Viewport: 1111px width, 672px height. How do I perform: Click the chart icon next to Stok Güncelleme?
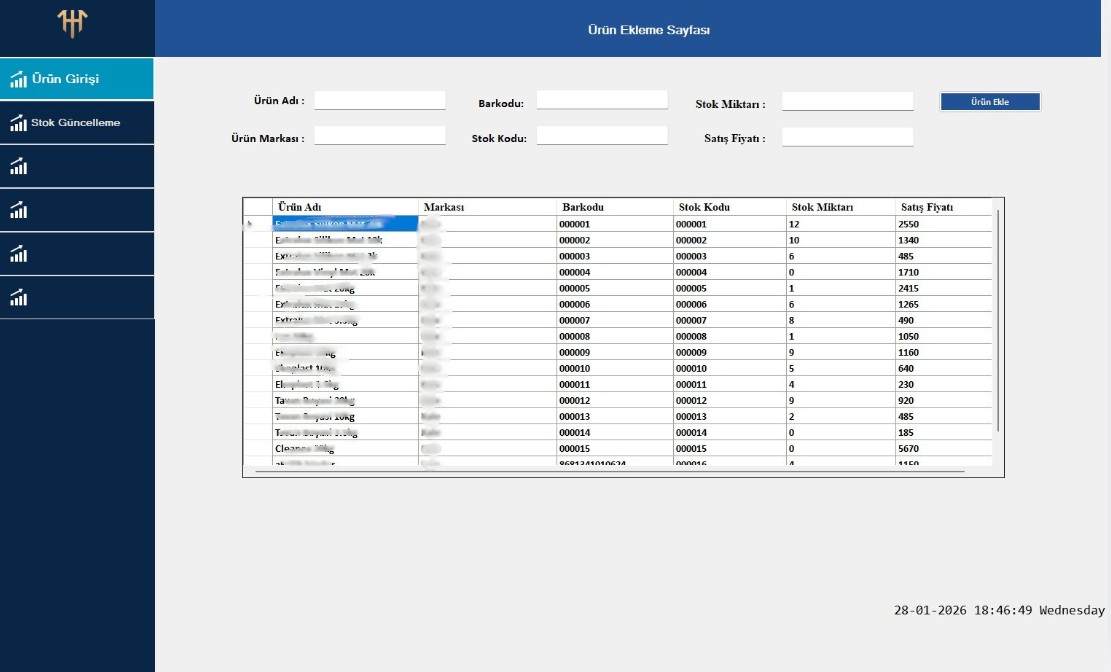[18, 123]
